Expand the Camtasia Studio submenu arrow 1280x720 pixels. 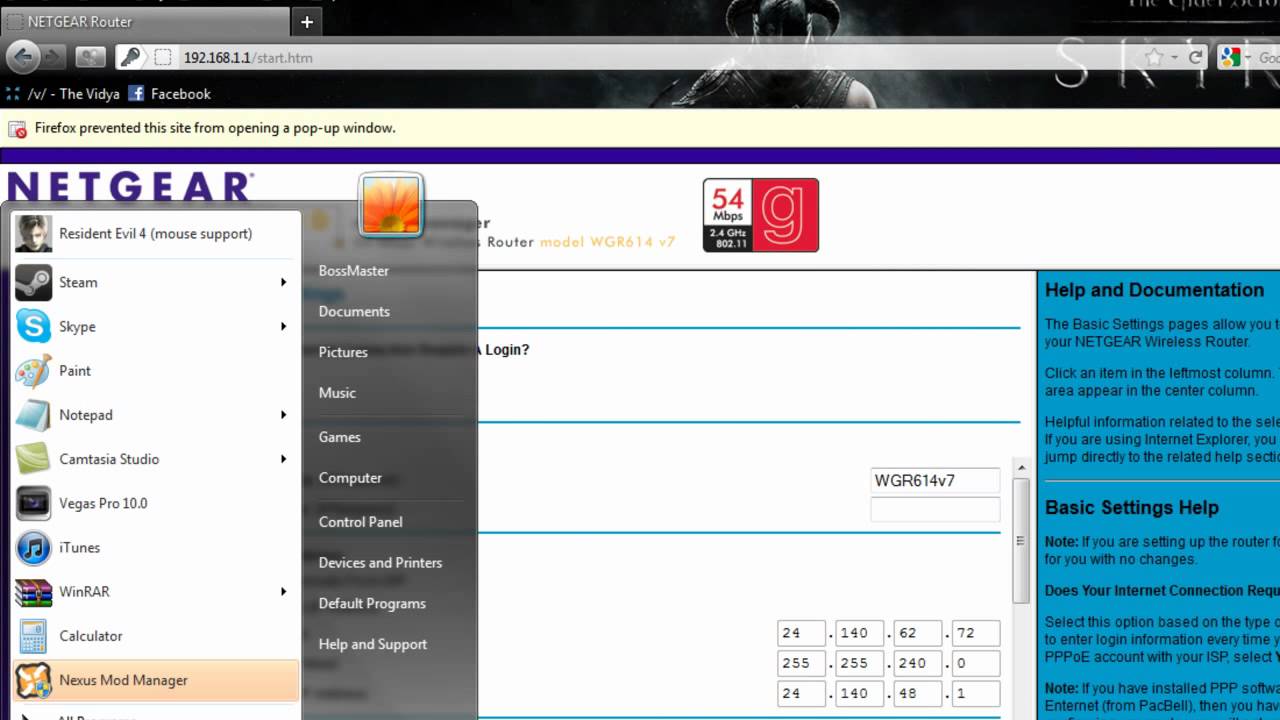point(283,459)
